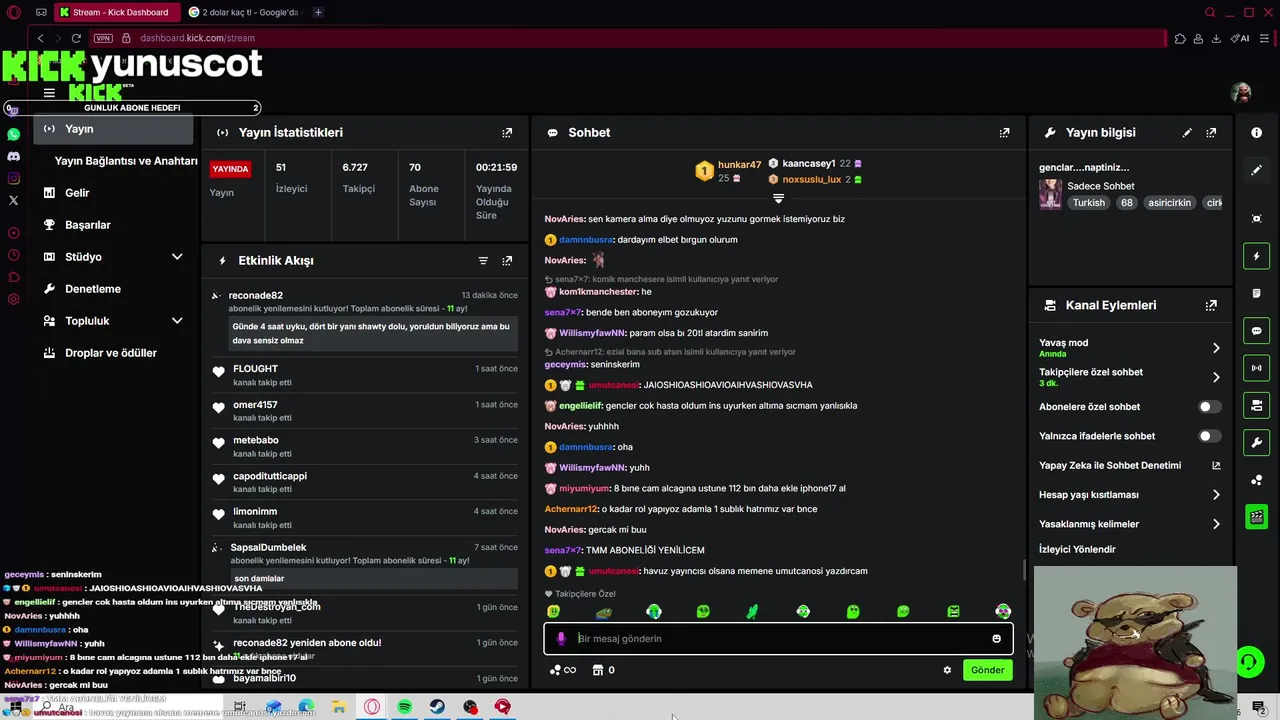1280x720 pixels.
Task: Click the asiricirkin tag
Action: 1169,202
